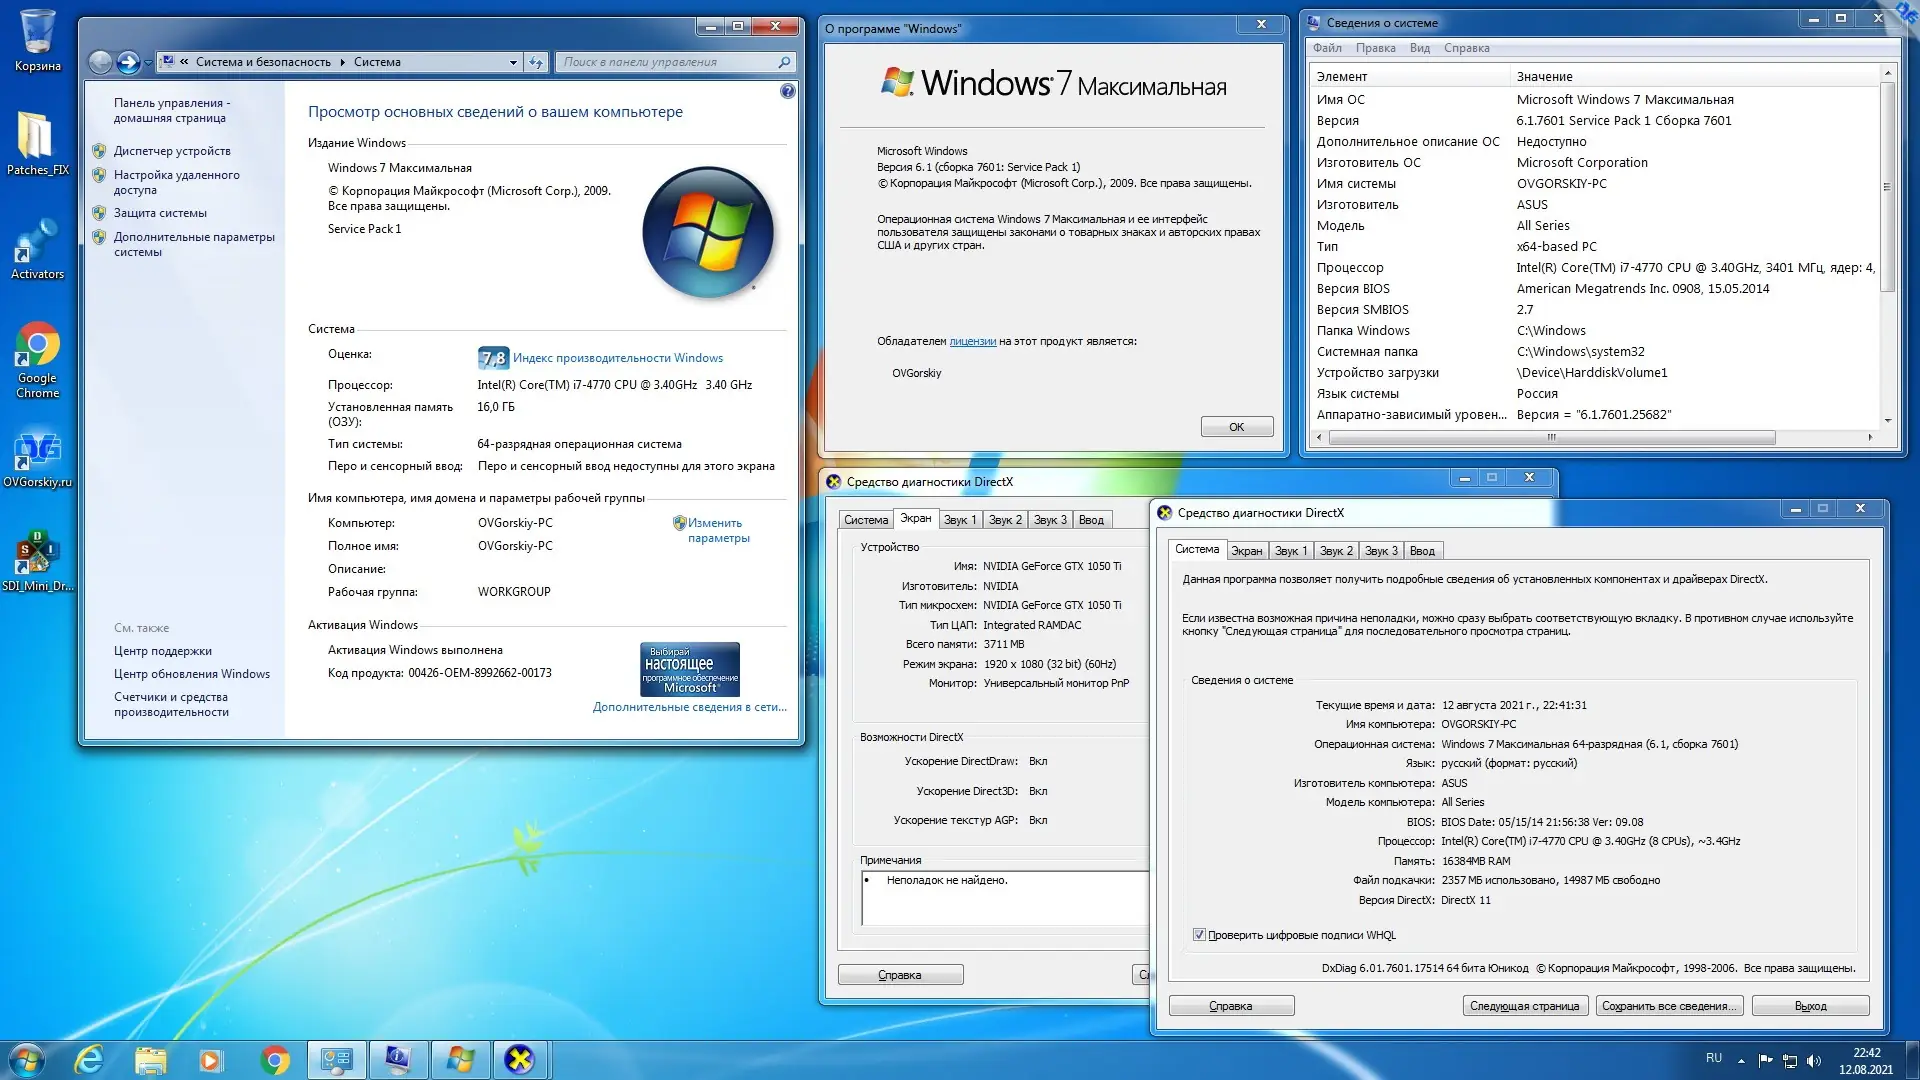Viewport: 1920px width, 1080px height.
Task: Click the Следующая страница button
Action: (1524, 1006)
